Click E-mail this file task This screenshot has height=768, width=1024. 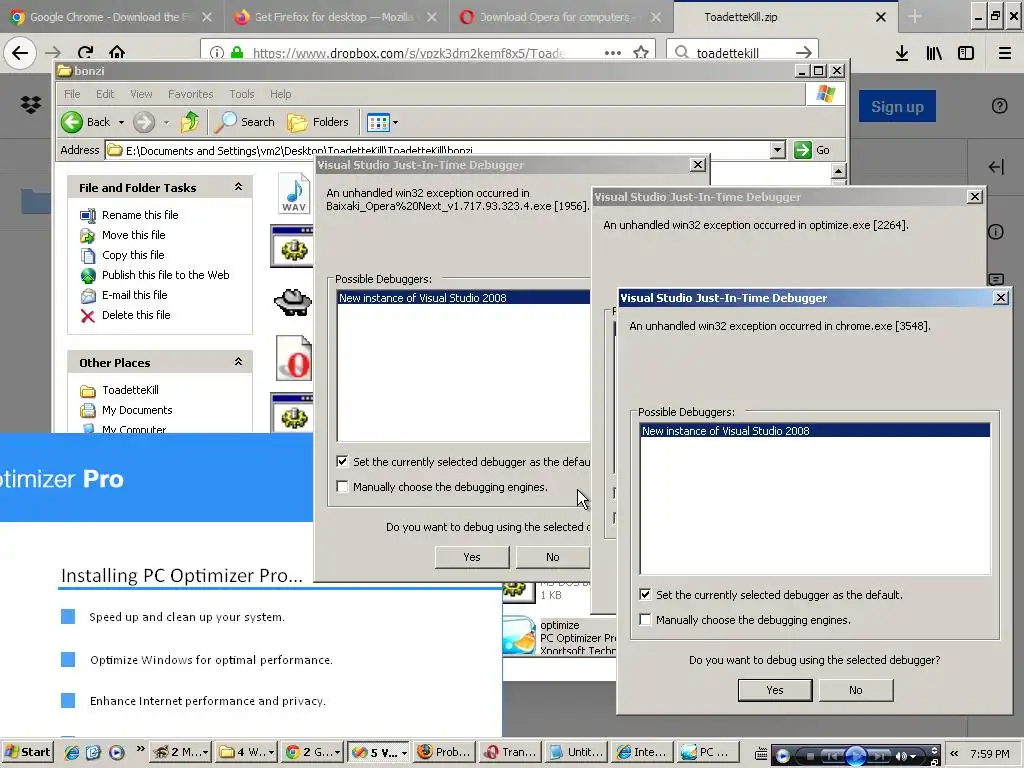(x=135, y=295)
